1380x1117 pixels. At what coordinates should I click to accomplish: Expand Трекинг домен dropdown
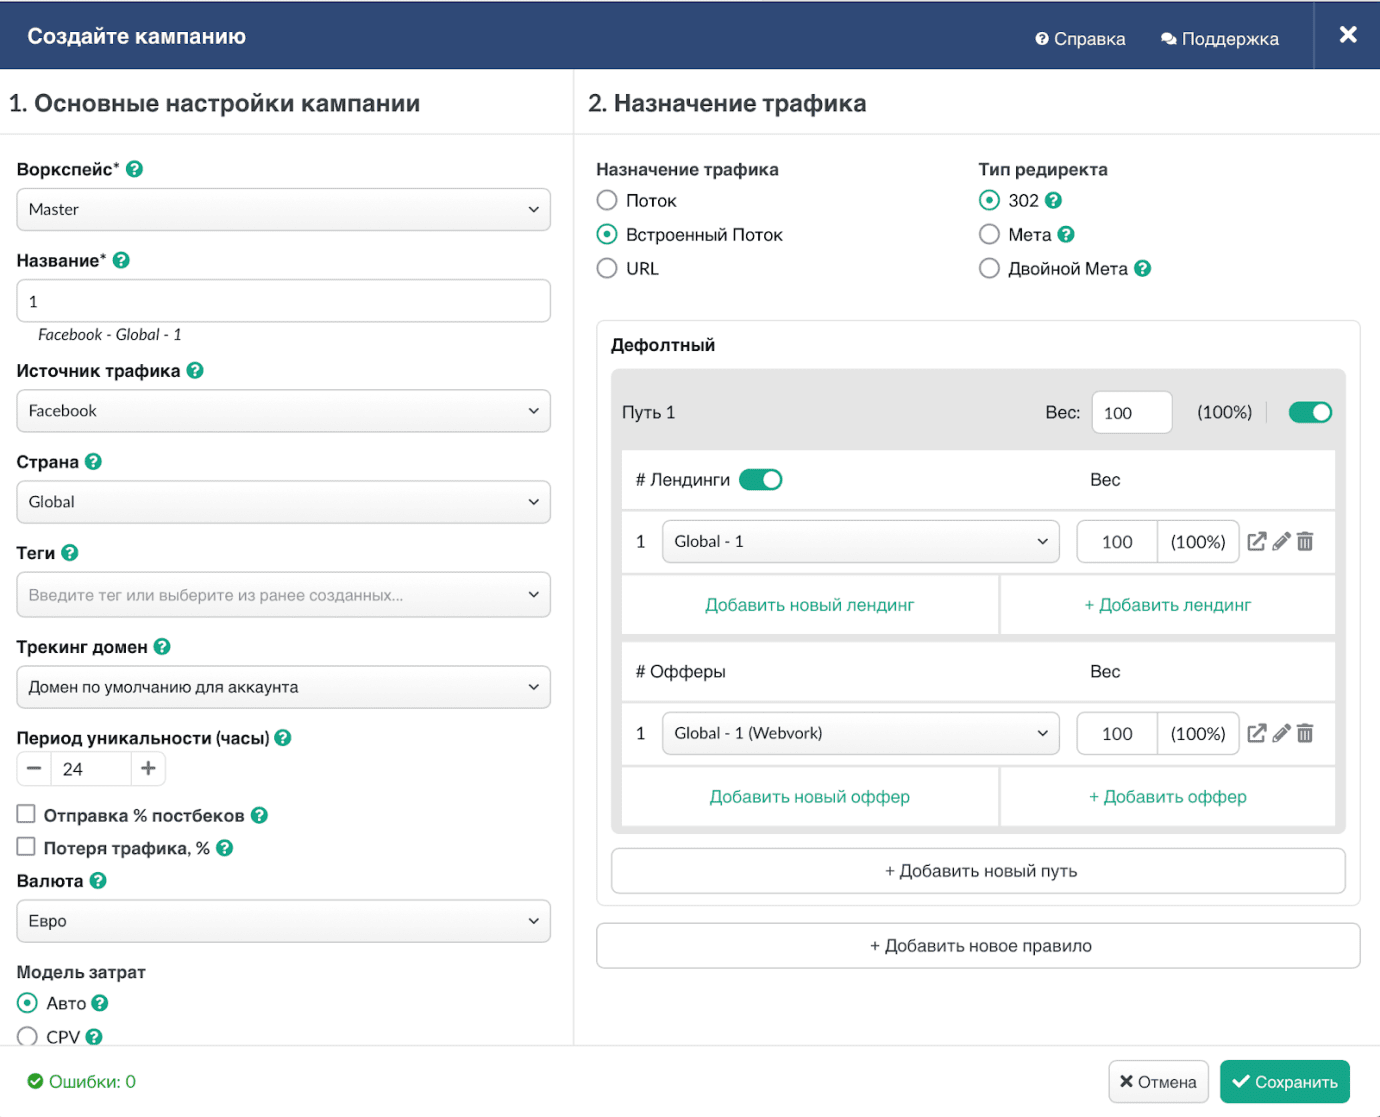(x=284, y=687)
